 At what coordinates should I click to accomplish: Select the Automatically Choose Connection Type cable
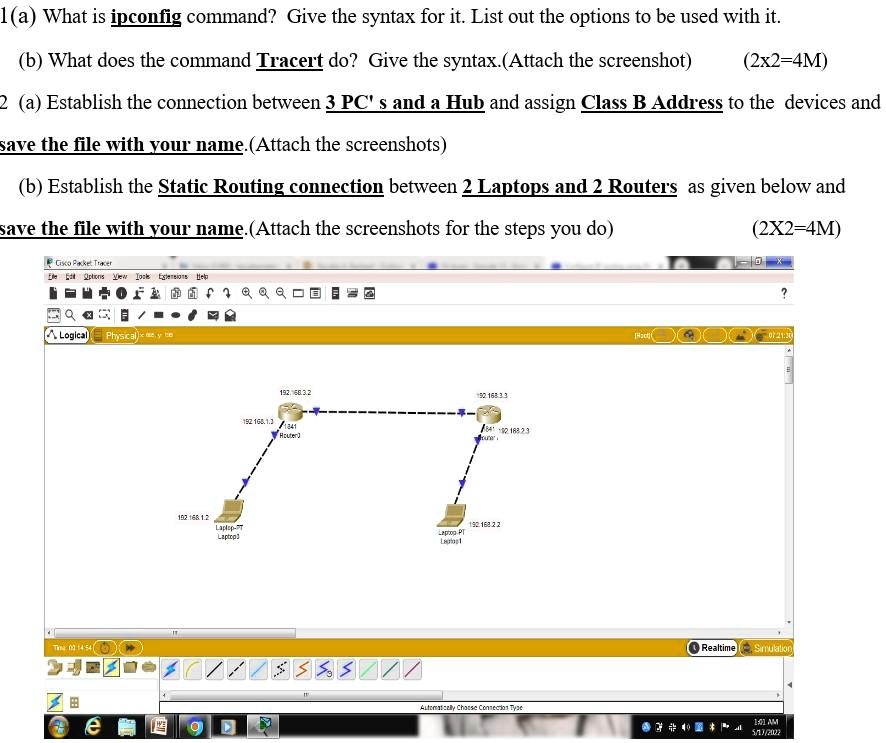(170, 668)
